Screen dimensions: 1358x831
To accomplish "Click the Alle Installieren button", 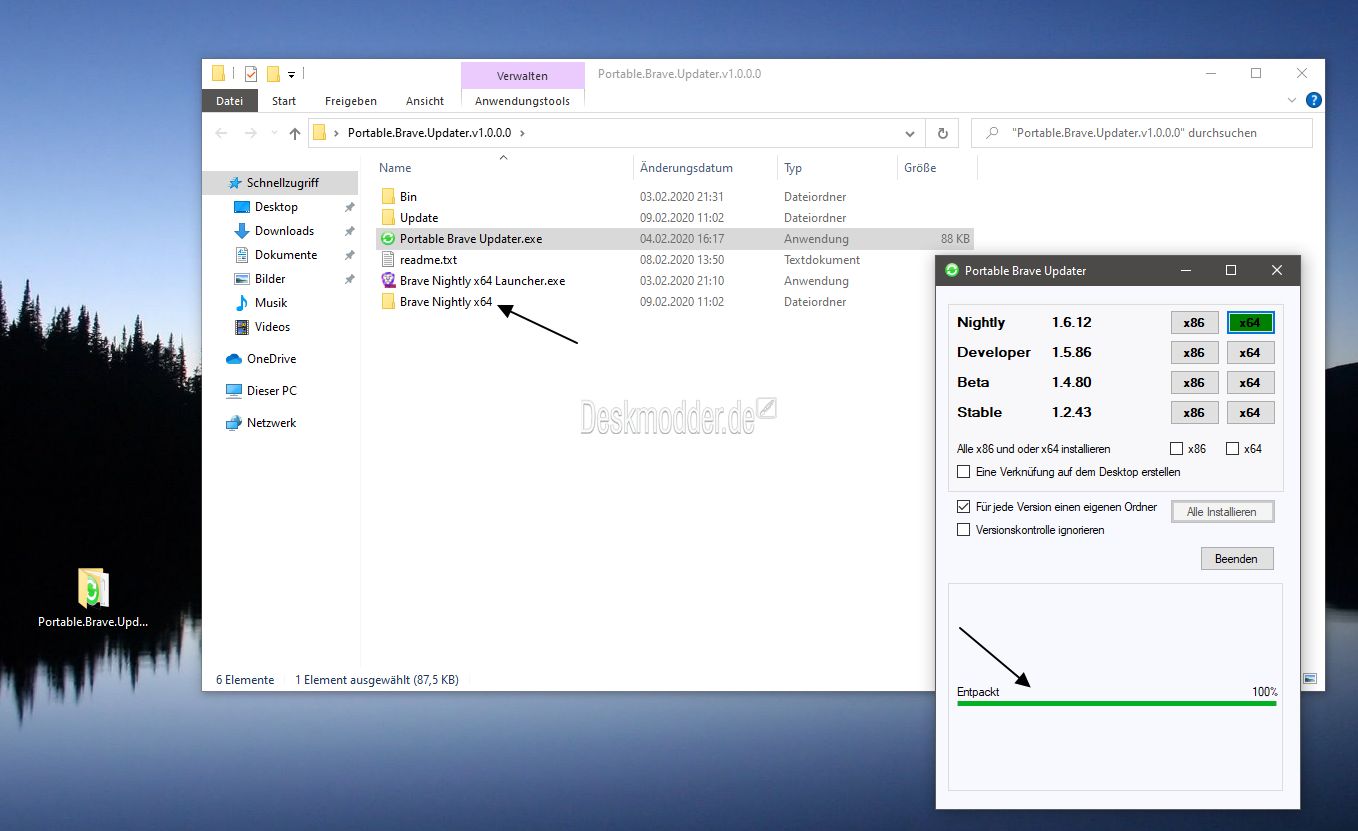I will (x=1222, y=512).
